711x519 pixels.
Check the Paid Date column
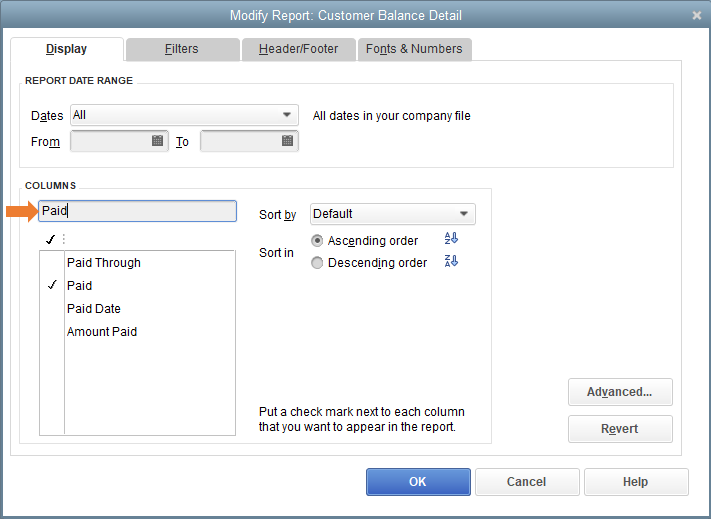tap(52, 309)
